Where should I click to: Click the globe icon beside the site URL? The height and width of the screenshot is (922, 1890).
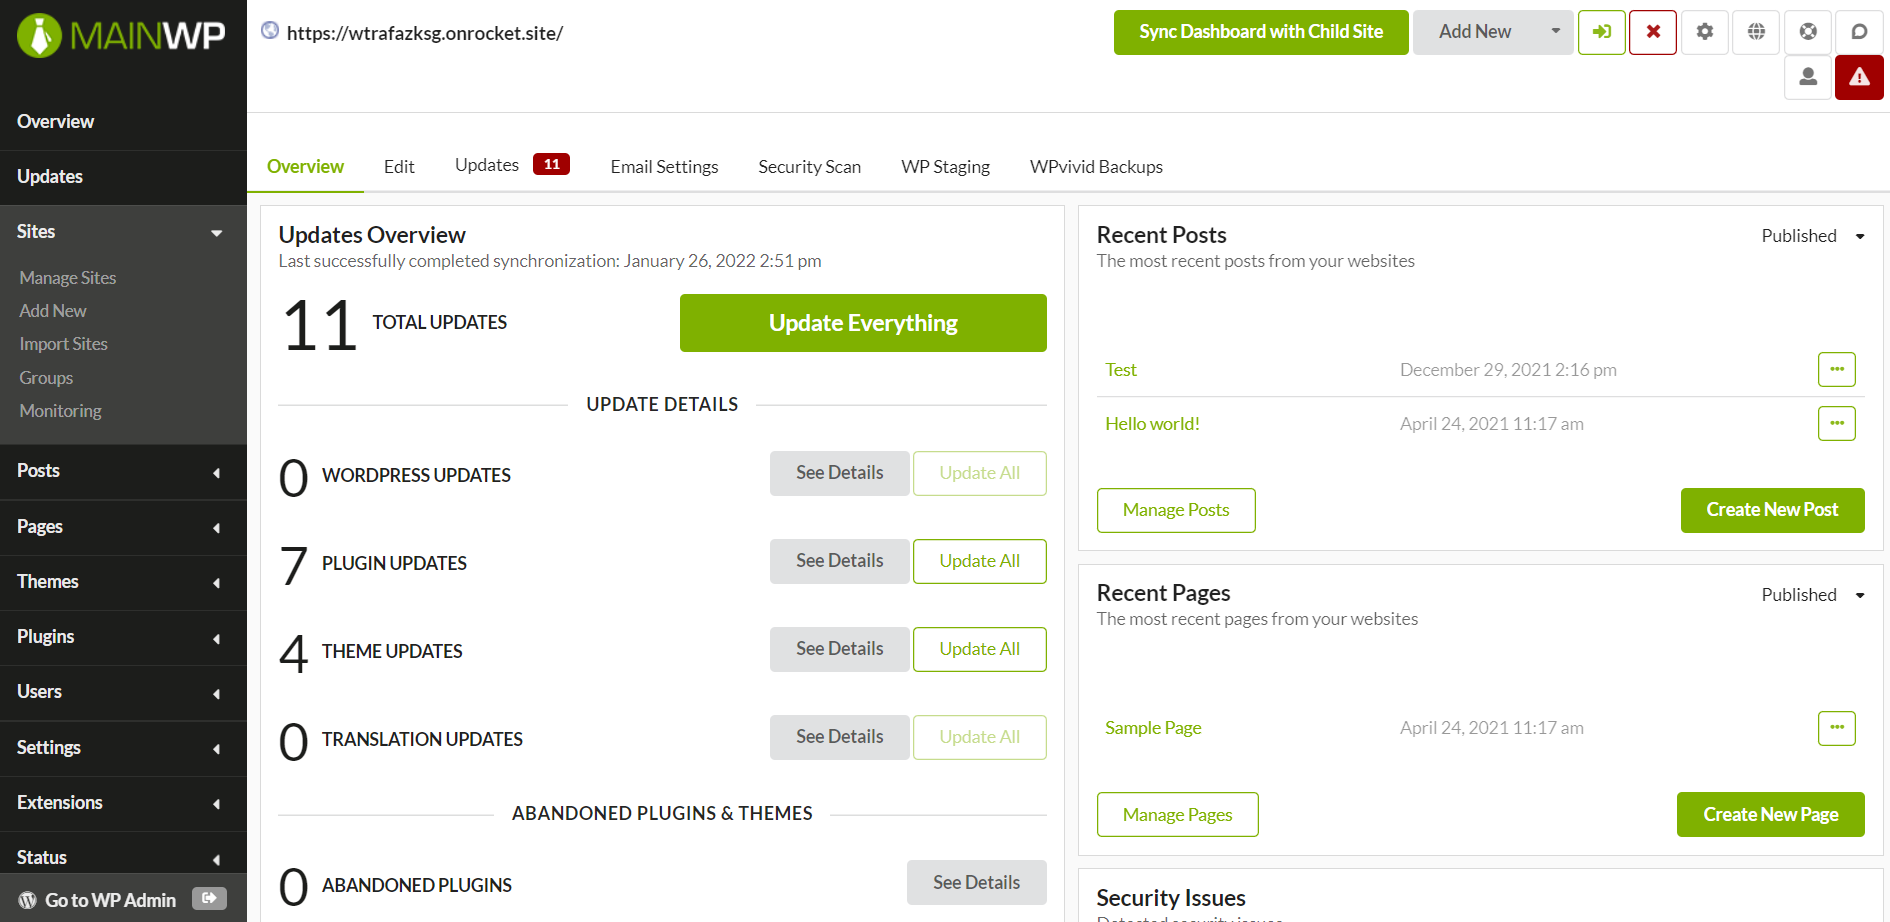(x=270, y=30)
